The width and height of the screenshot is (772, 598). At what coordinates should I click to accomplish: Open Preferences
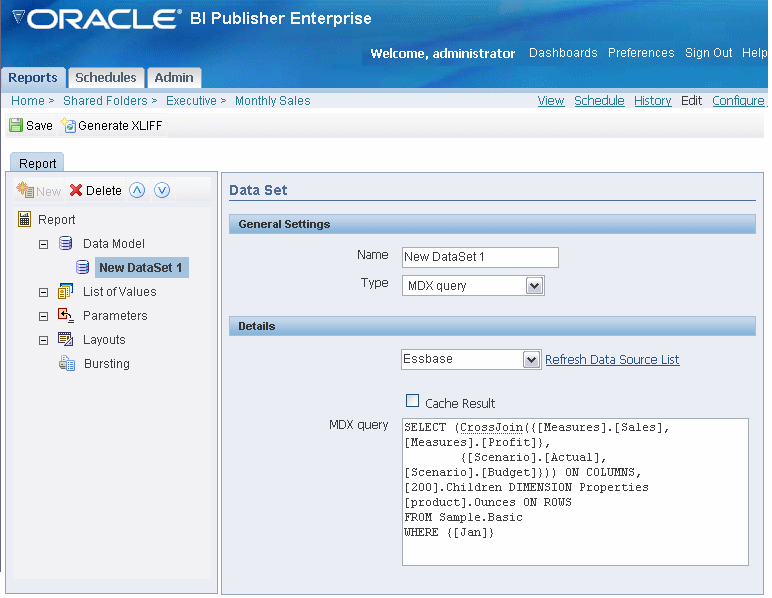tap(641, 53)
